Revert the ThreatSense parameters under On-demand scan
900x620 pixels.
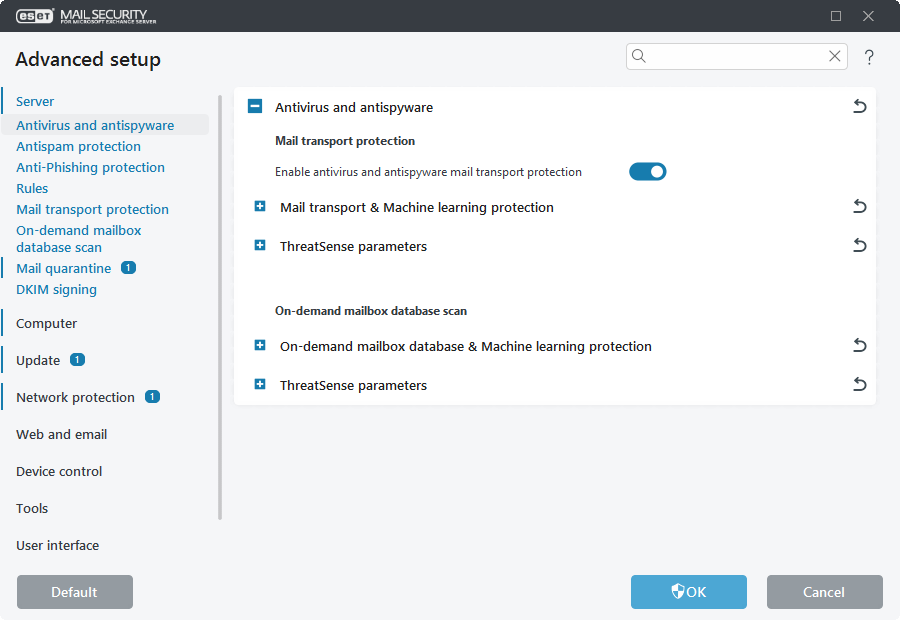[x=859, y=384]
